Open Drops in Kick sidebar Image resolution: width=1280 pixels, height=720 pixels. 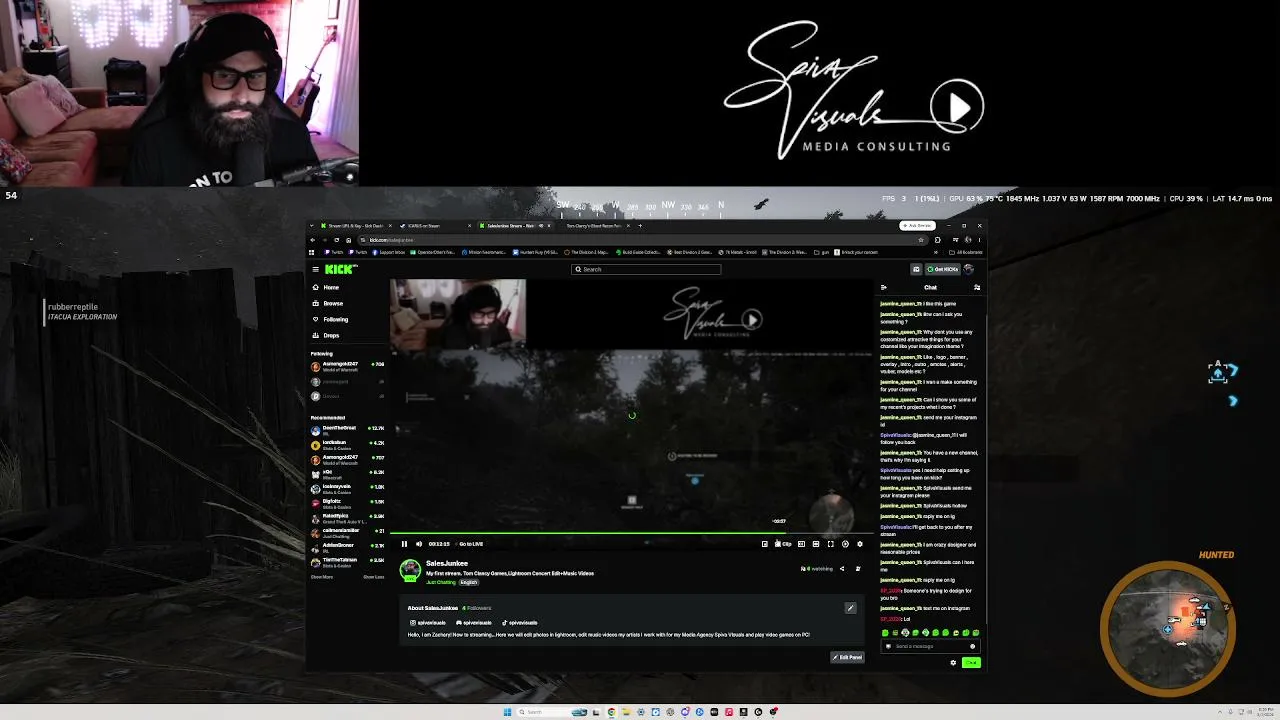click(x=331, y=335)
